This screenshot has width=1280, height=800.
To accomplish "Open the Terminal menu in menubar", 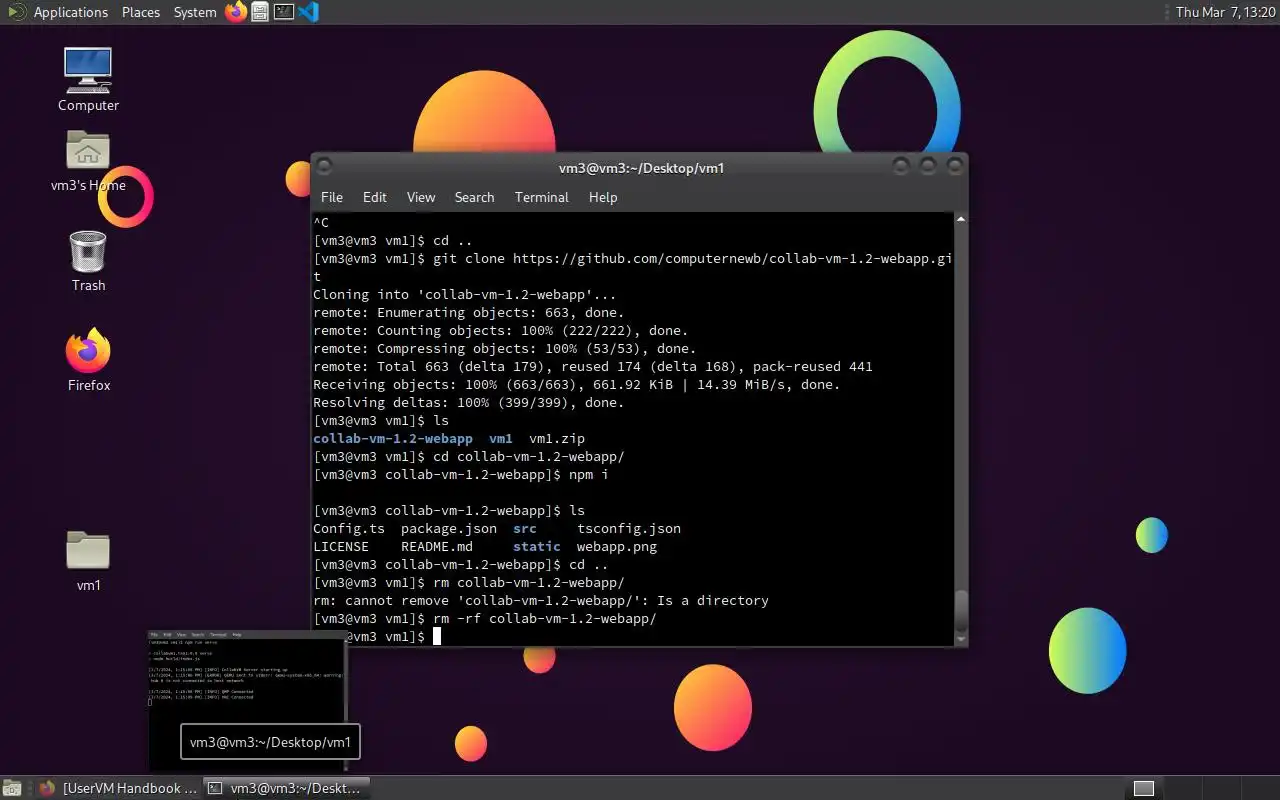I will (x=542, y=197).
